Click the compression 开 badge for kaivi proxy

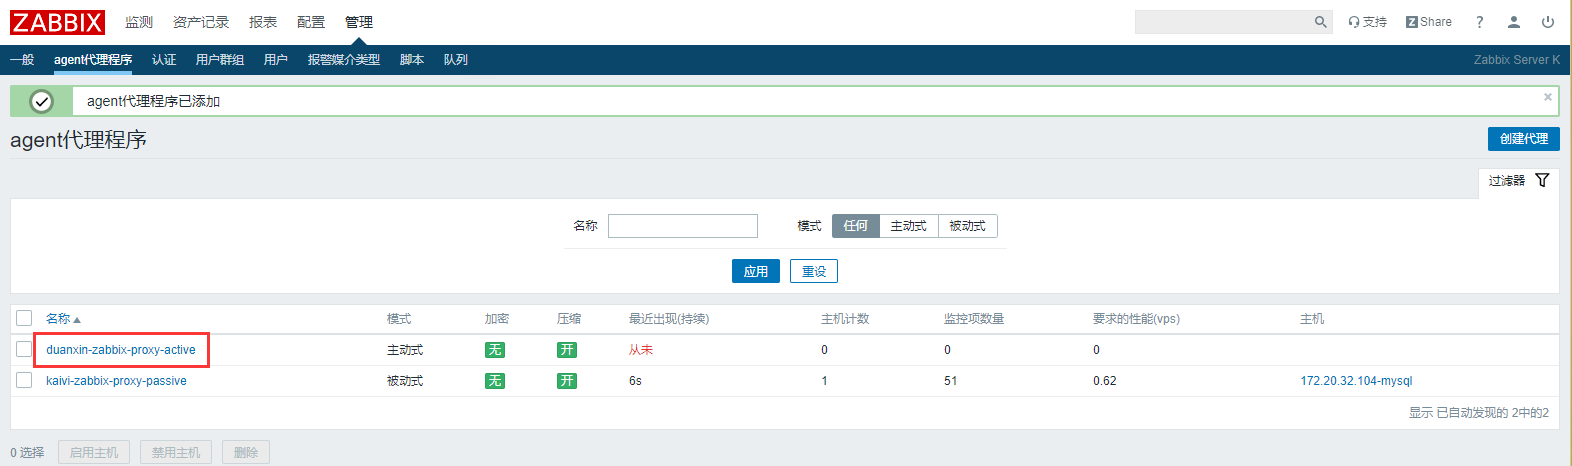567,381
